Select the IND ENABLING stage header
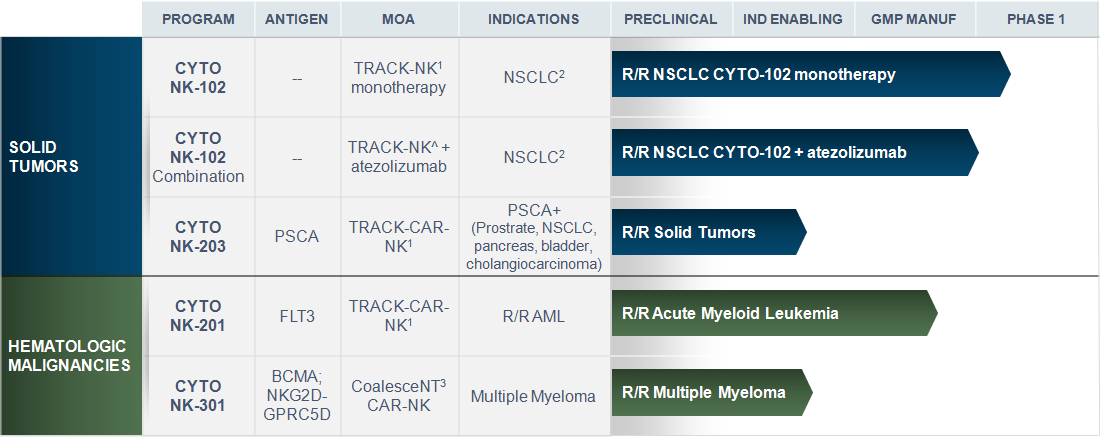This screenshot has height=437, width=1100. (793, 19)
